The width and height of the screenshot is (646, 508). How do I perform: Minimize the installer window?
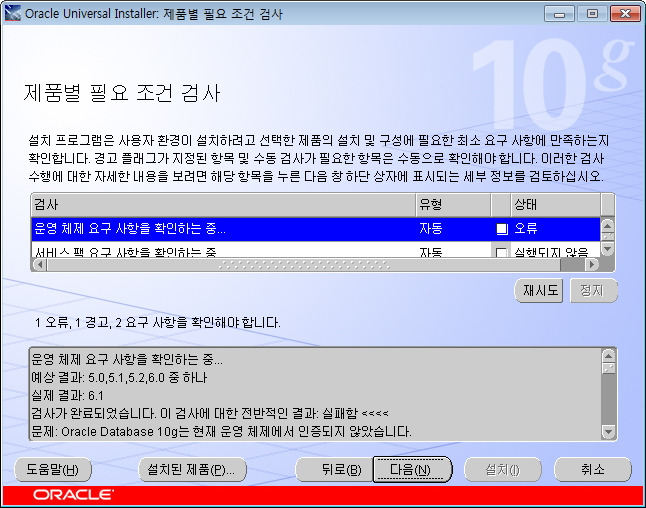[559, 14]
